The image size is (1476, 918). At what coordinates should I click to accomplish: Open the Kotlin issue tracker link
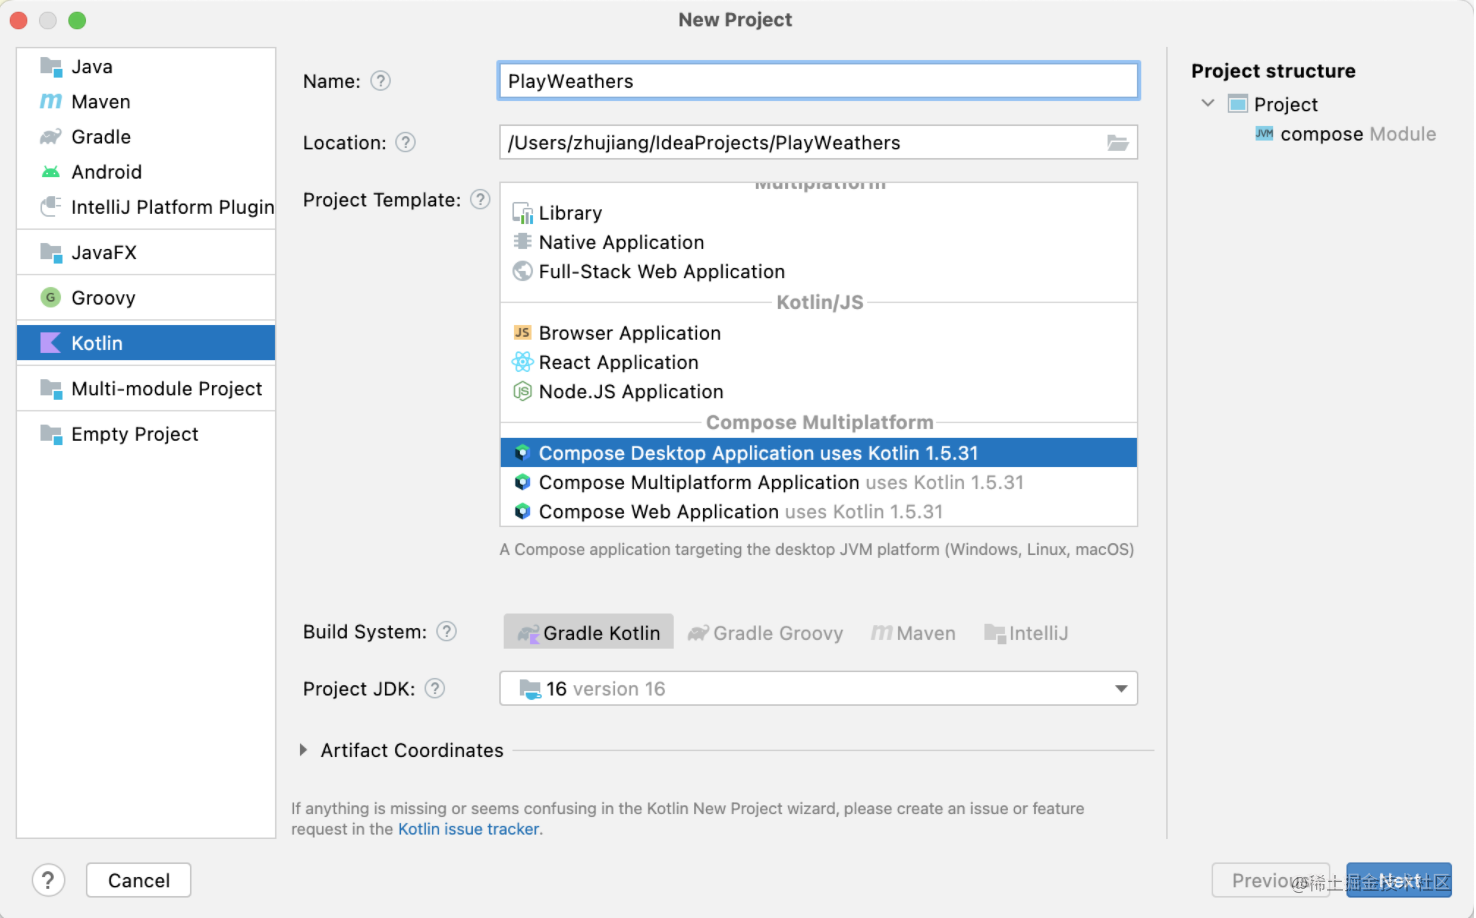469,829
